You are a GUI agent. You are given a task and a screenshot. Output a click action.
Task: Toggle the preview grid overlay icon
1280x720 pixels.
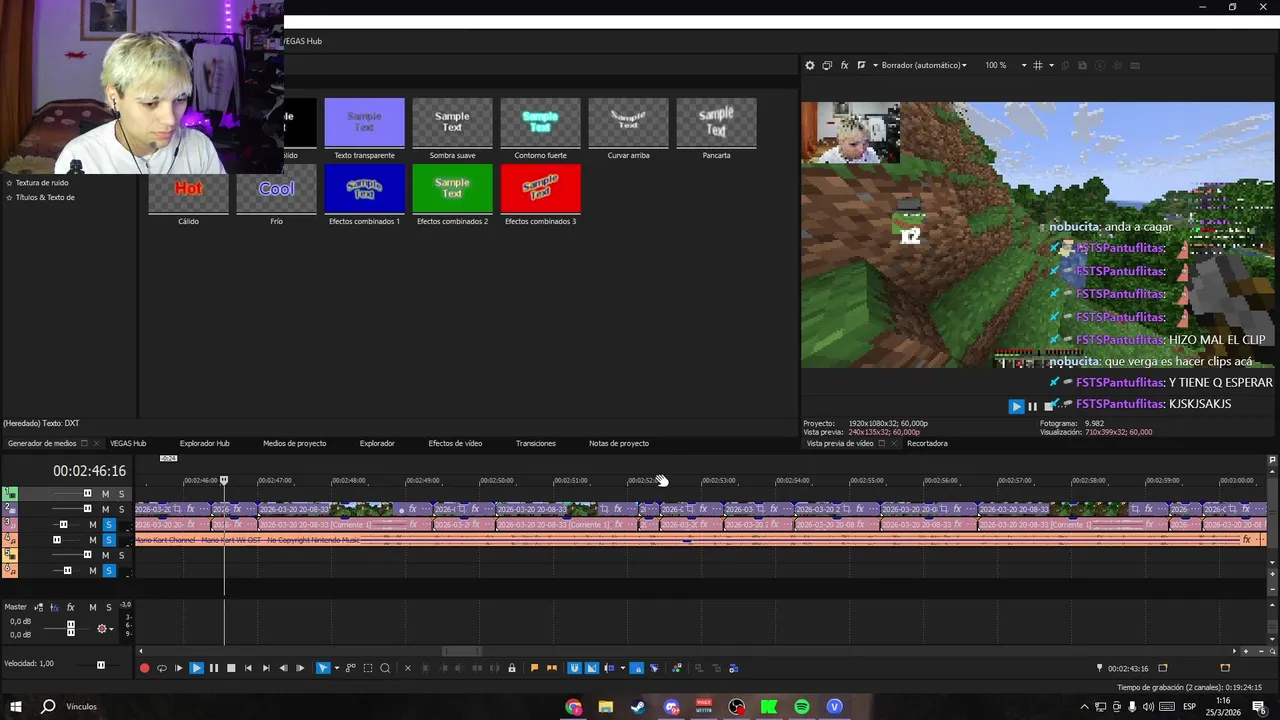(x=1038, y=65)
